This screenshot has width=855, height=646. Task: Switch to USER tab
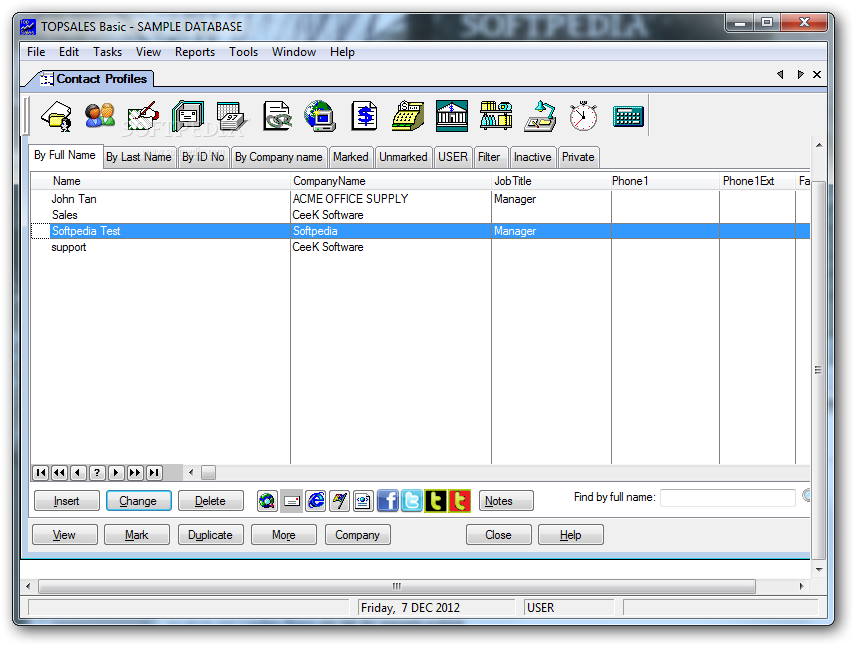(x=453, y=157)
